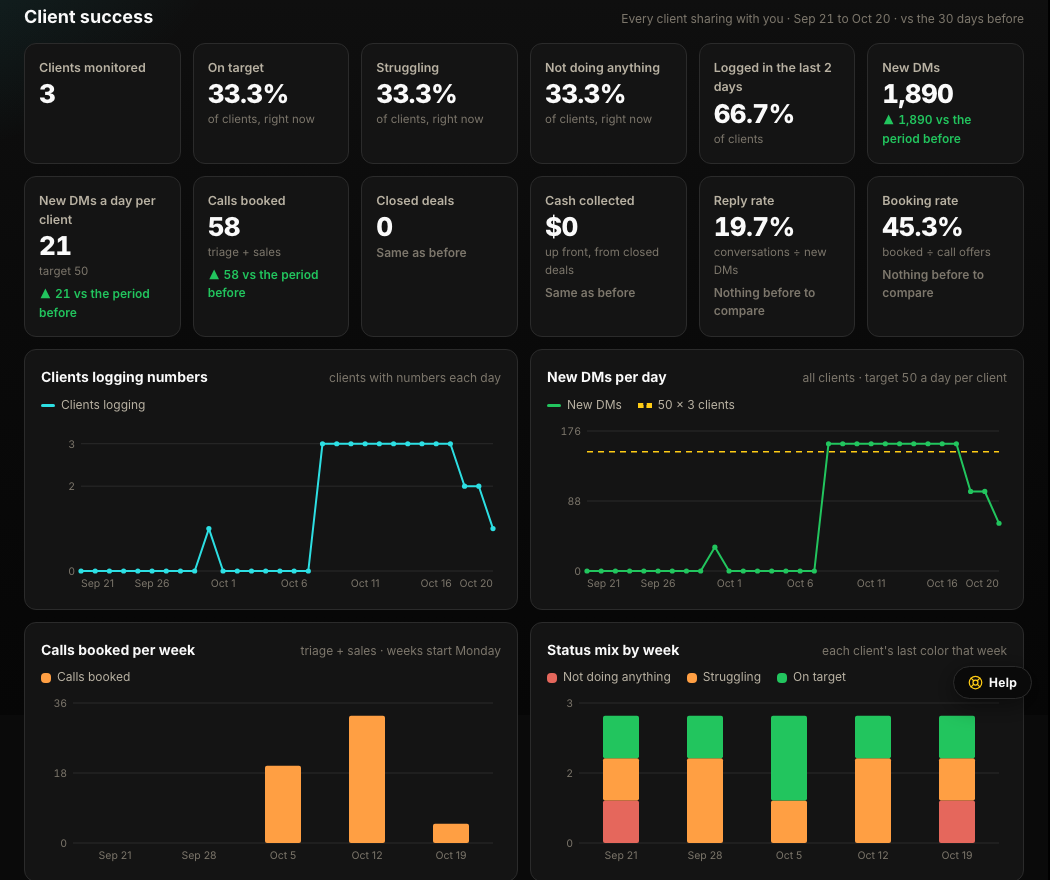This screenshot has height=880, width=1050.
Task: Click the green up arrow in New DMs card
Action: coord(888,120)
